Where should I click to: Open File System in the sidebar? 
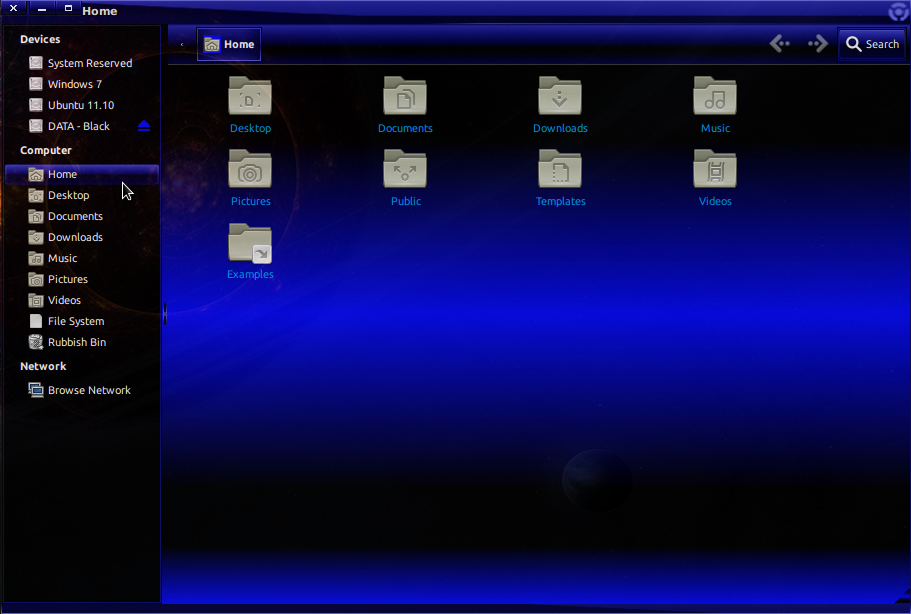[x=82, y=321]
